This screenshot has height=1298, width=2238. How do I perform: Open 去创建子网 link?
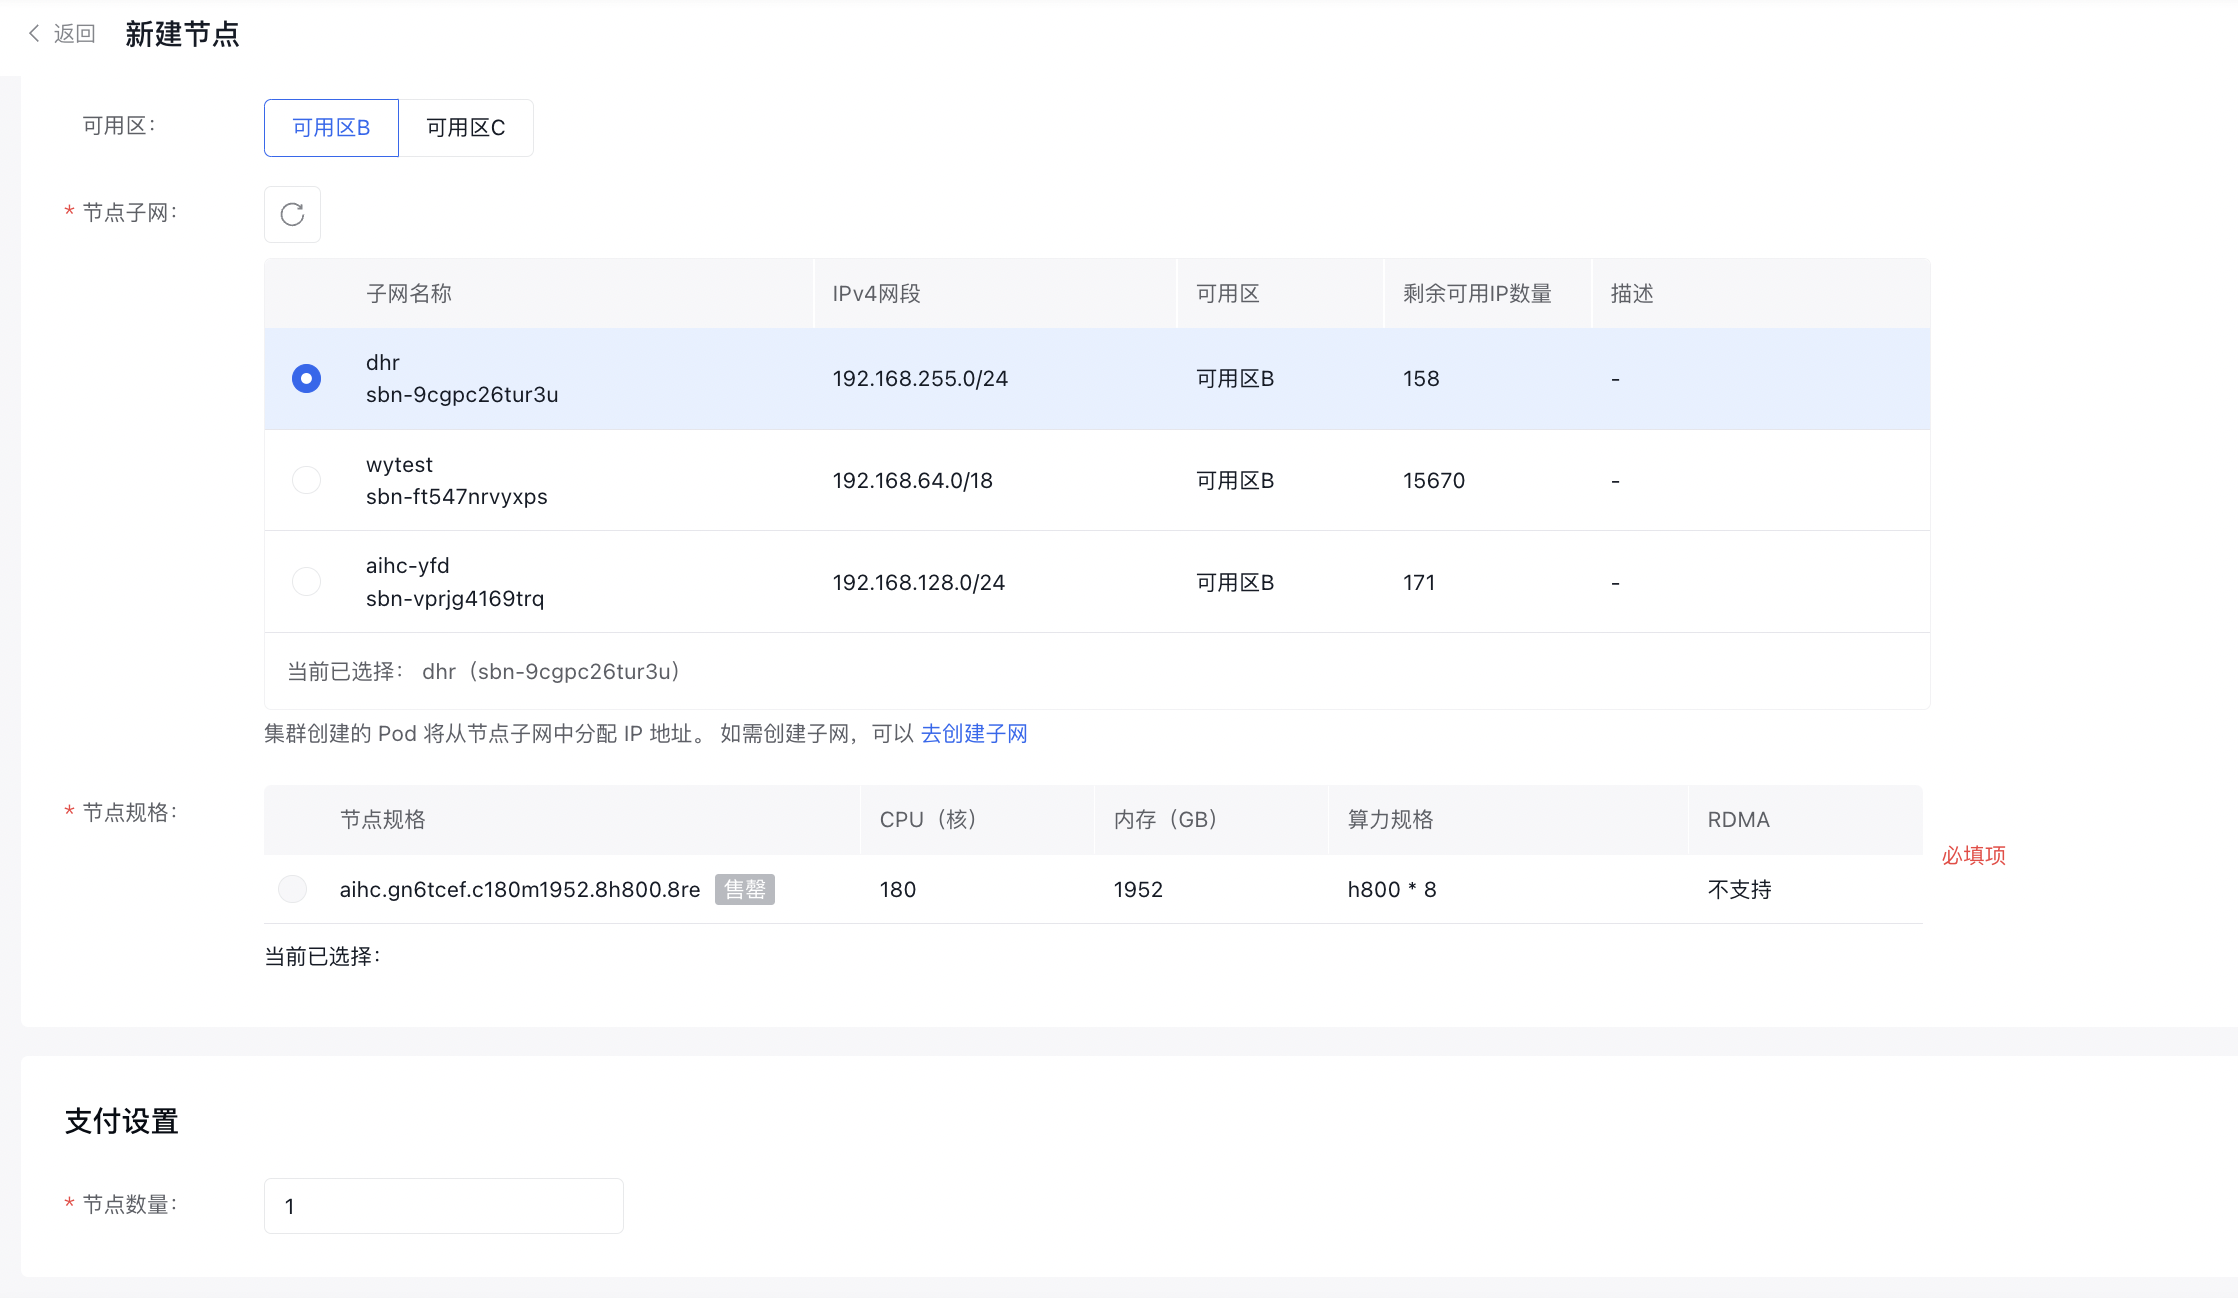coord(974,734)
